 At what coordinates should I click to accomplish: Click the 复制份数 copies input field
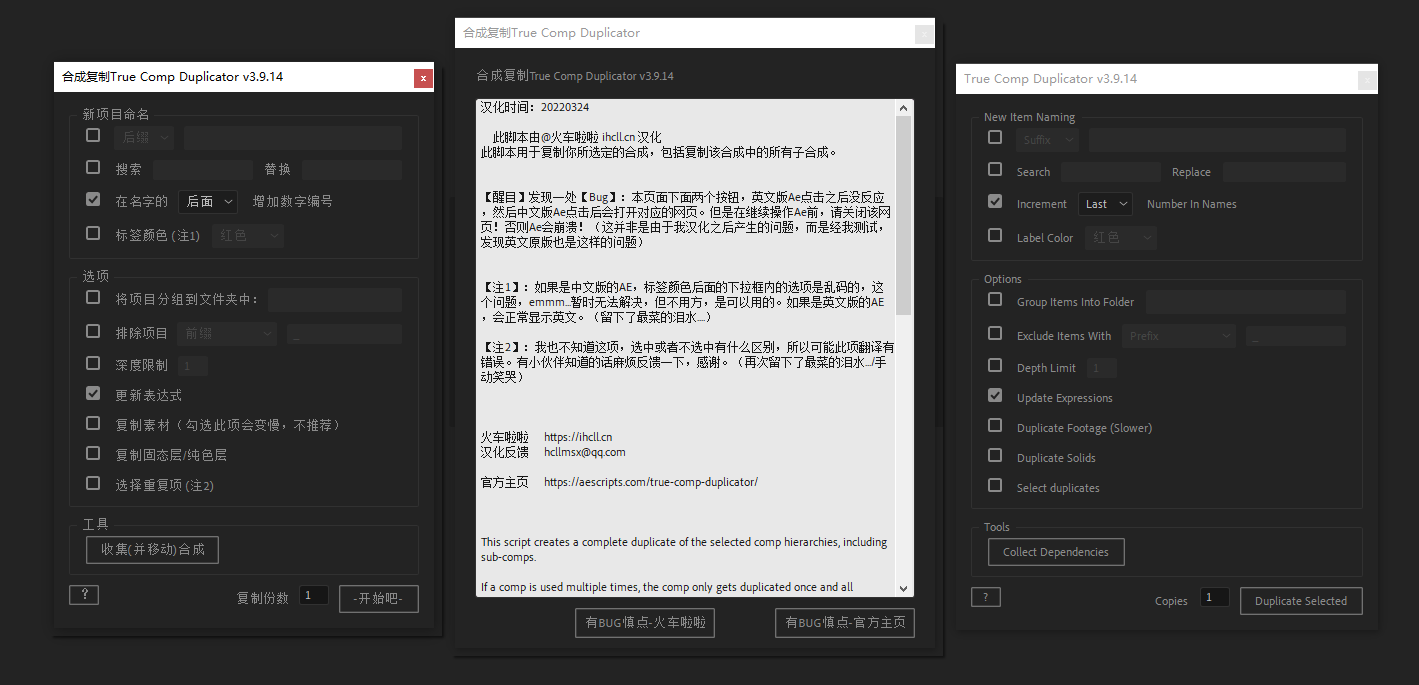pyautogui.click(x=314, y=595)
